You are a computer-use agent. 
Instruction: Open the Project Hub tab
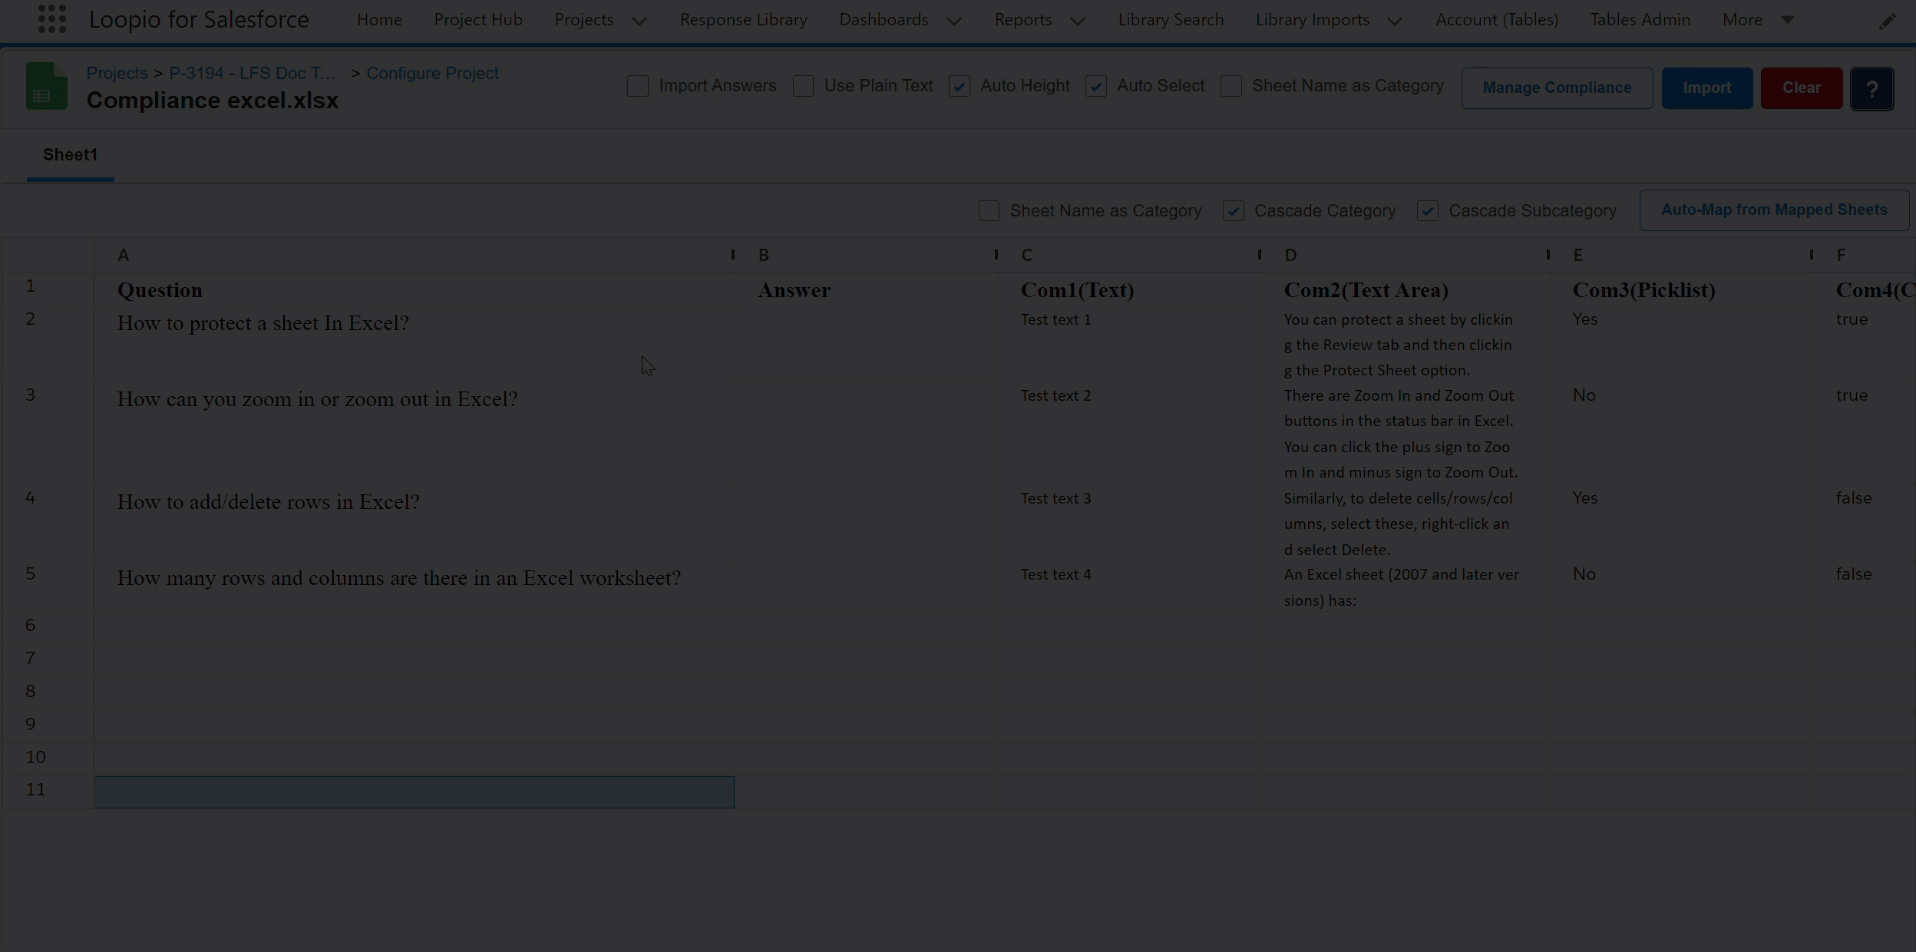coord(478,20)
